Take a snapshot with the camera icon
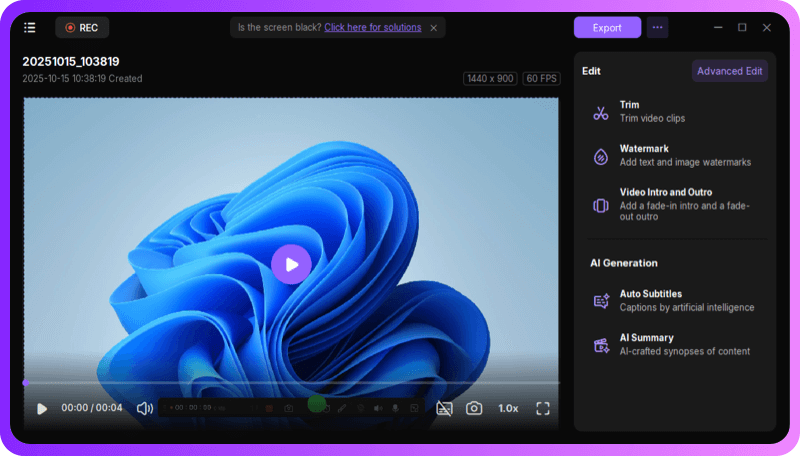Screen dimensions: 800x456 click(474, 408)
